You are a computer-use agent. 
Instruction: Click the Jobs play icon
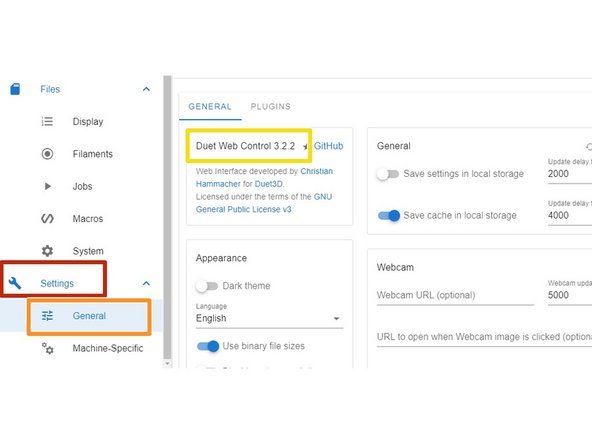(48, 186)
